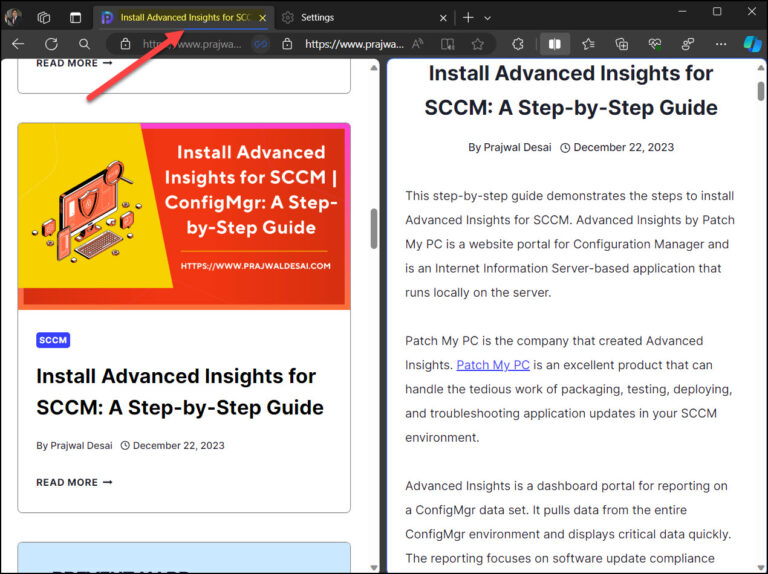Open Immersive Reader icon

tap(447, 44)
